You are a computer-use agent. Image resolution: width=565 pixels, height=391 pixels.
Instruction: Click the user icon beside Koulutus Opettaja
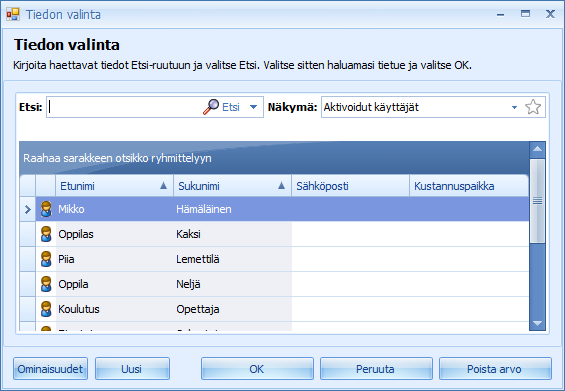pyautogui.click(x=46, y=309)
